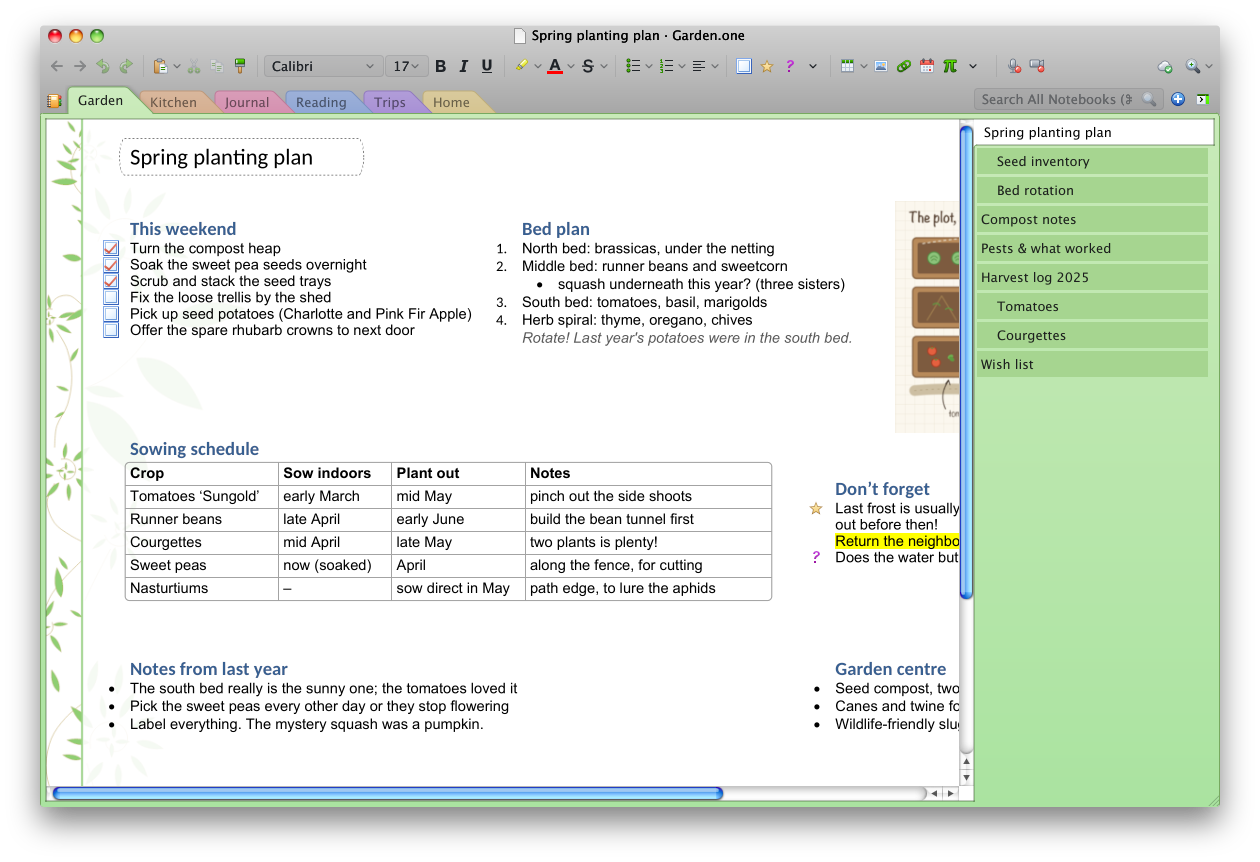Insert a picture
This screenshot has width=1260, height=862.
881,66
